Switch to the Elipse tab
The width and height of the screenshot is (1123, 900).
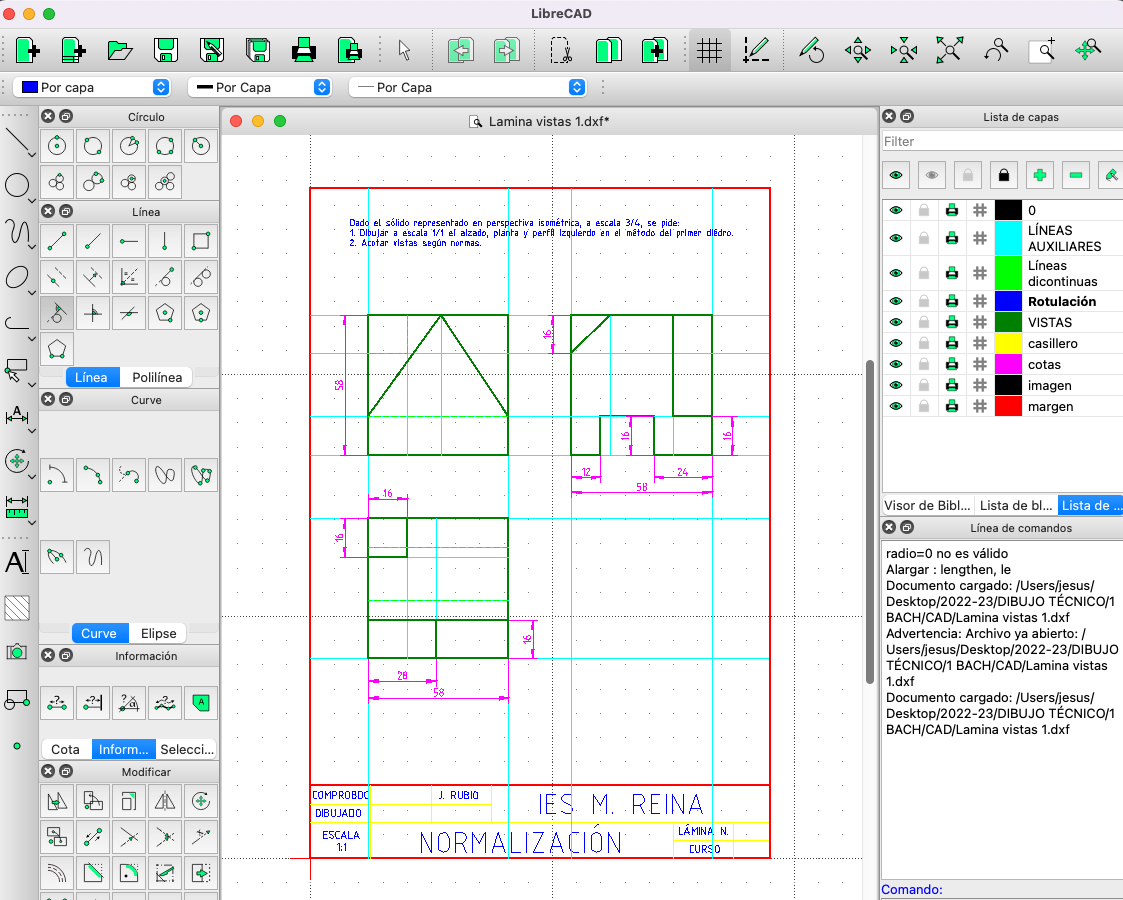(158, 634)
